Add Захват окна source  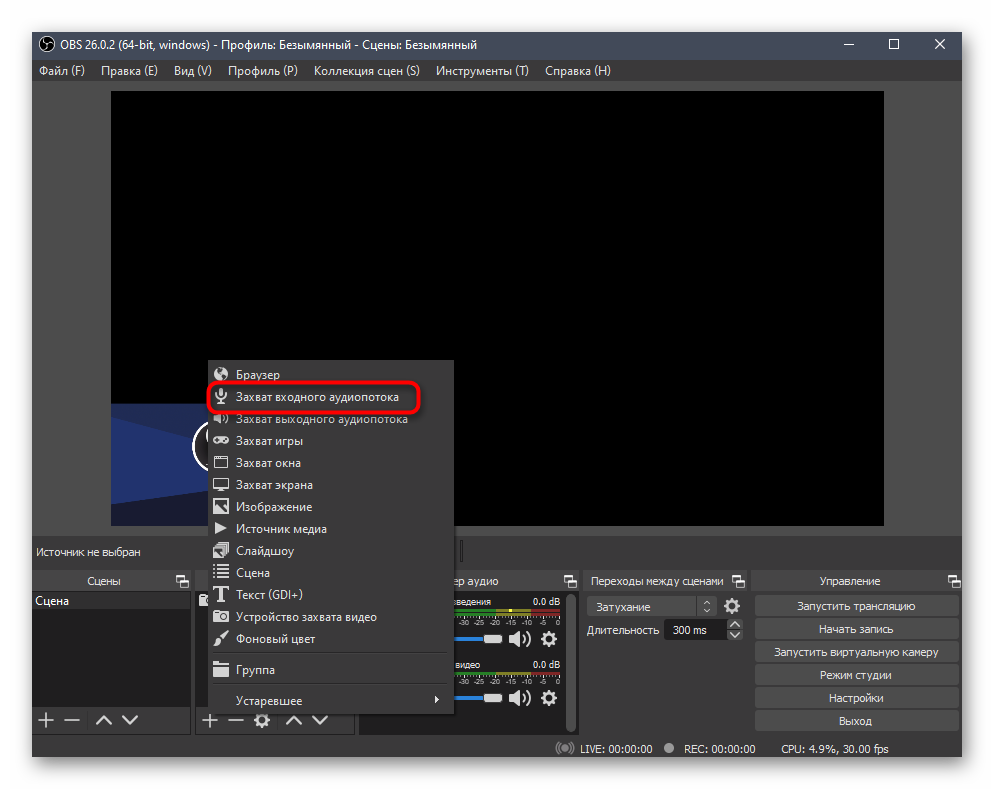330,463
